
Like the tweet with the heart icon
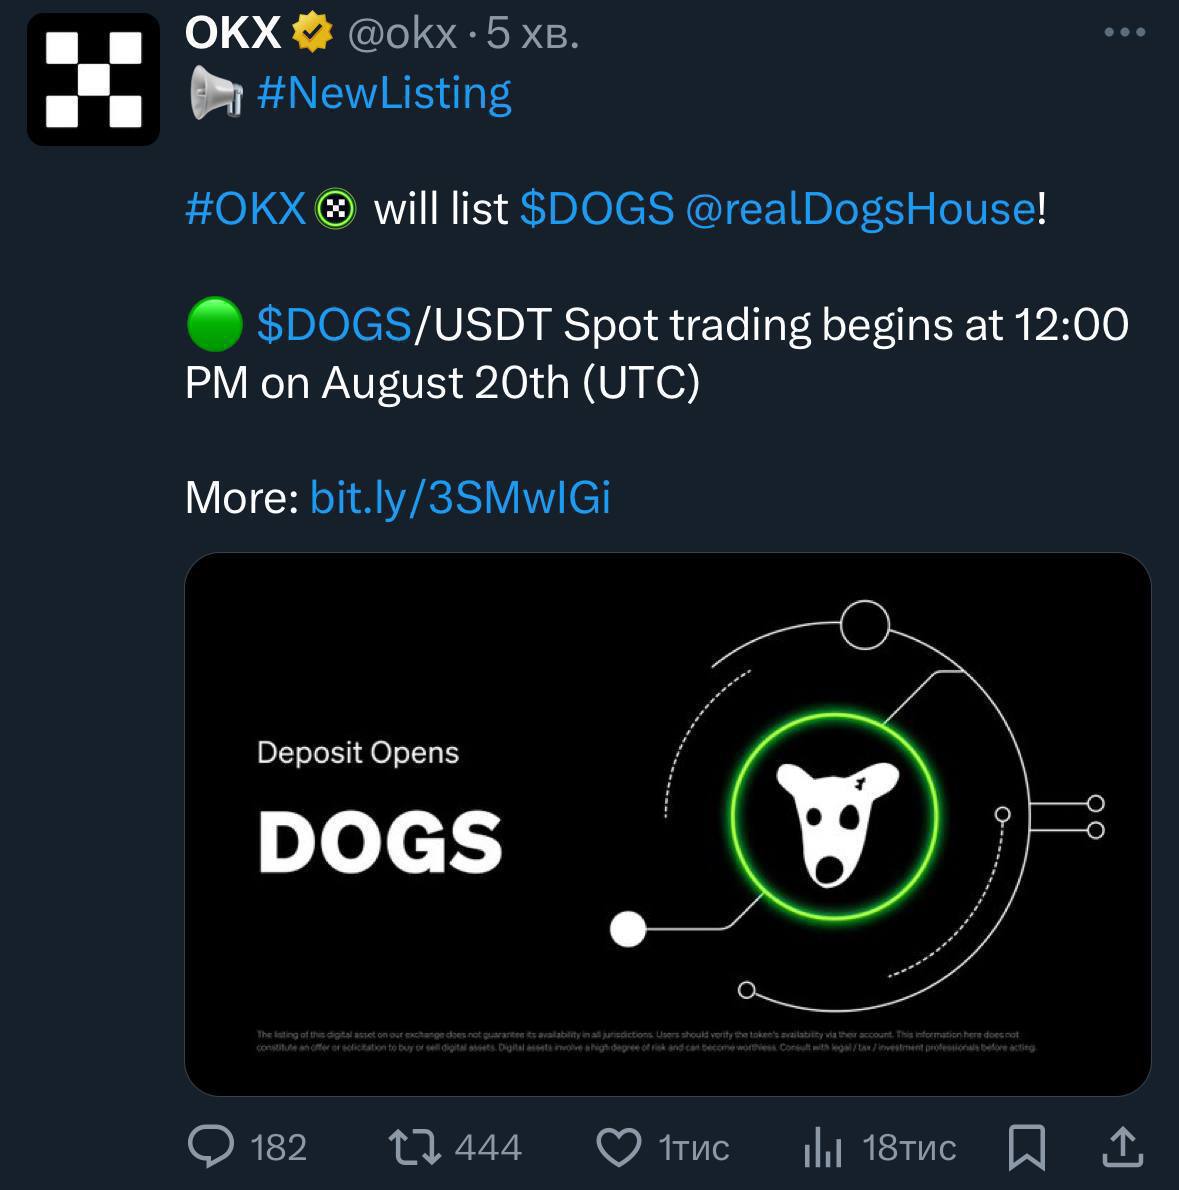pos(619,1147)
